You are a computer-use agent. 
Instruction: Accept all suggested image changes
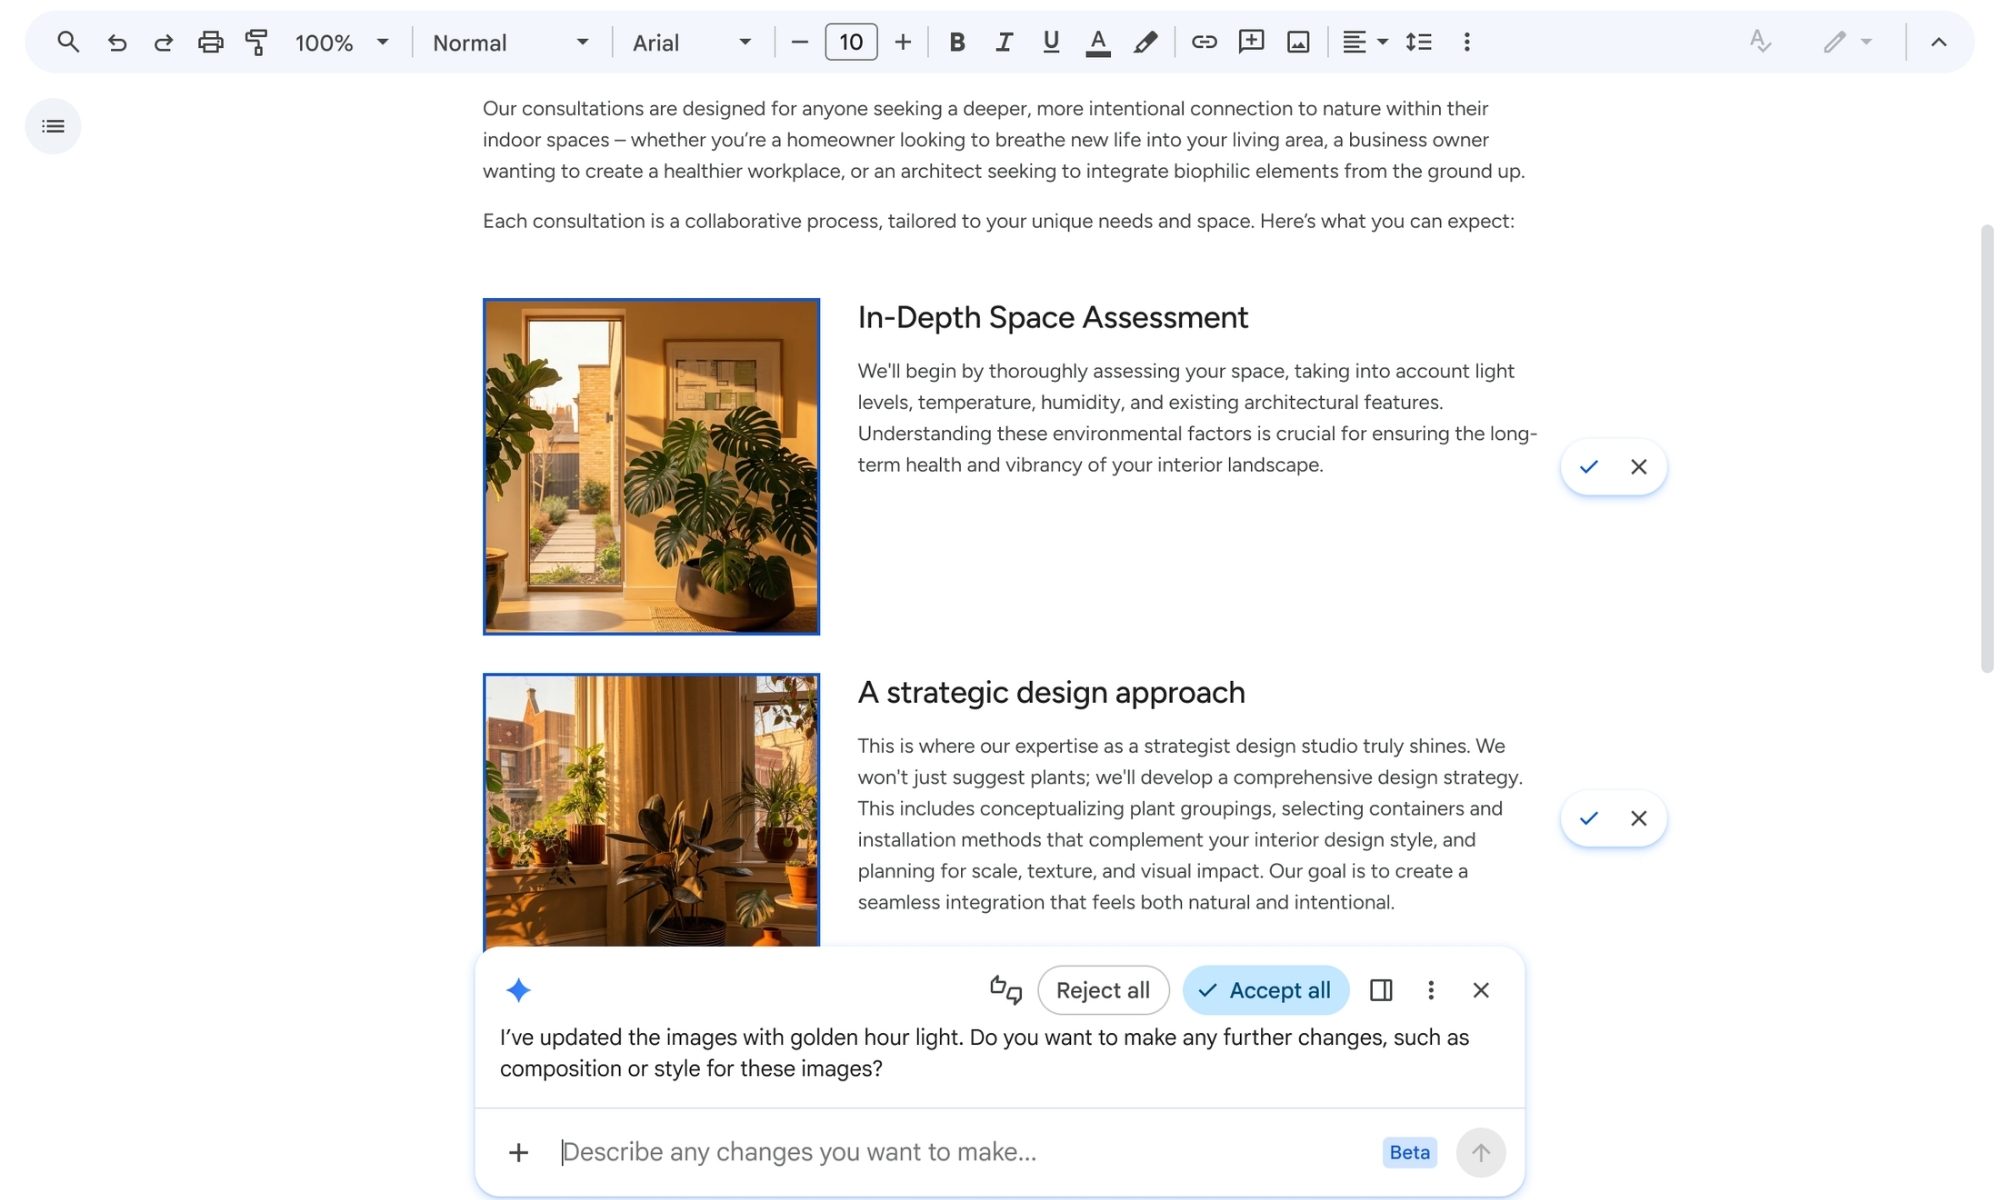(1265, 990)
